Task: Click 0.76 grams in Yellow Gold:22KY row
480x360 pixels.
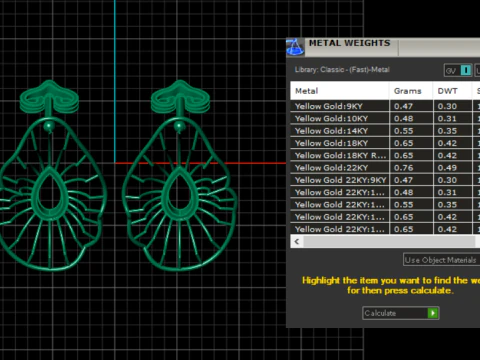Action: tap(403, 168)
